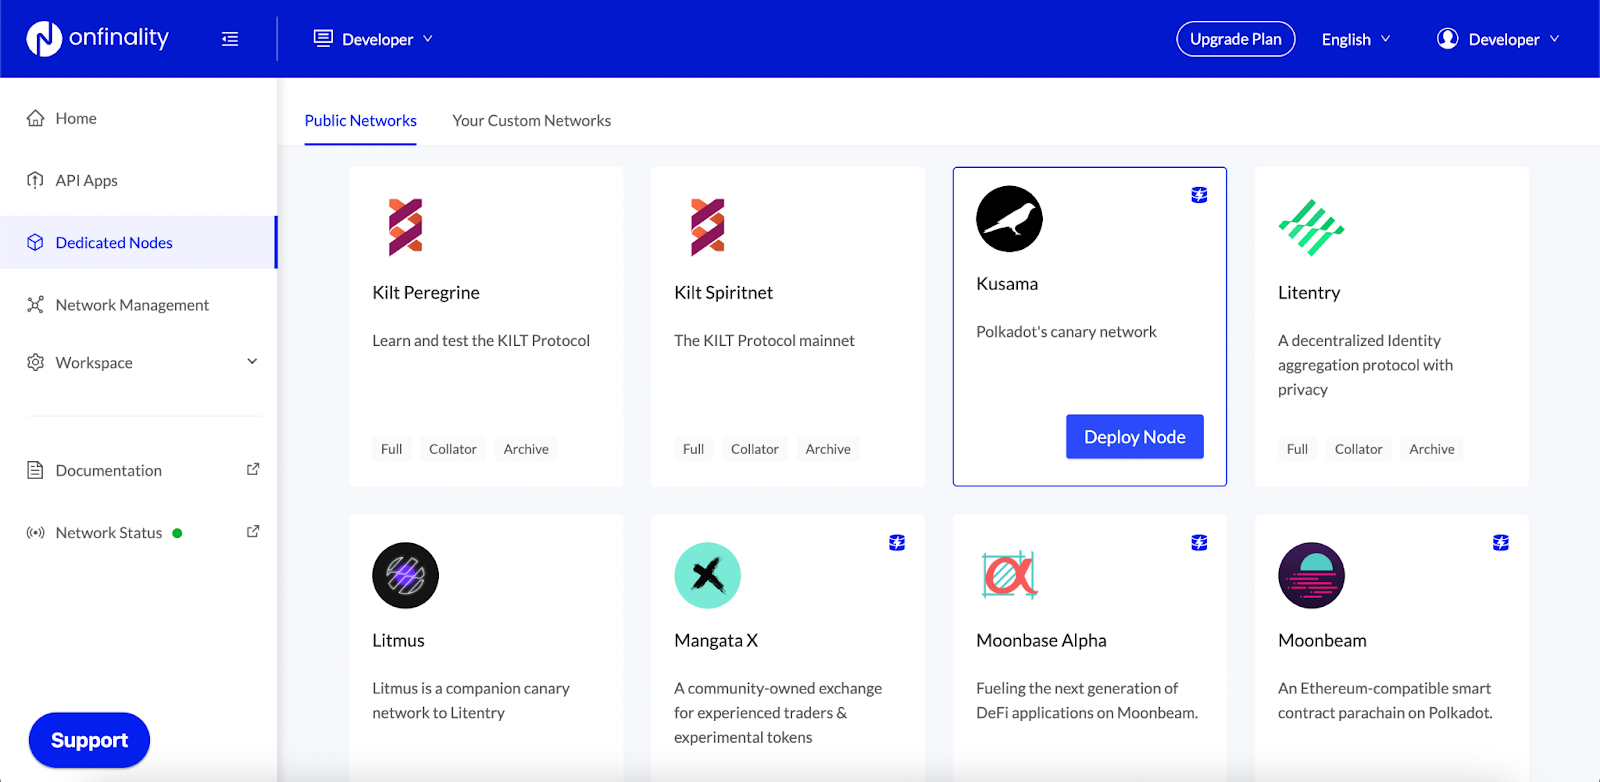
Task: Click the Kusama card title
Action: [1007, 284]
